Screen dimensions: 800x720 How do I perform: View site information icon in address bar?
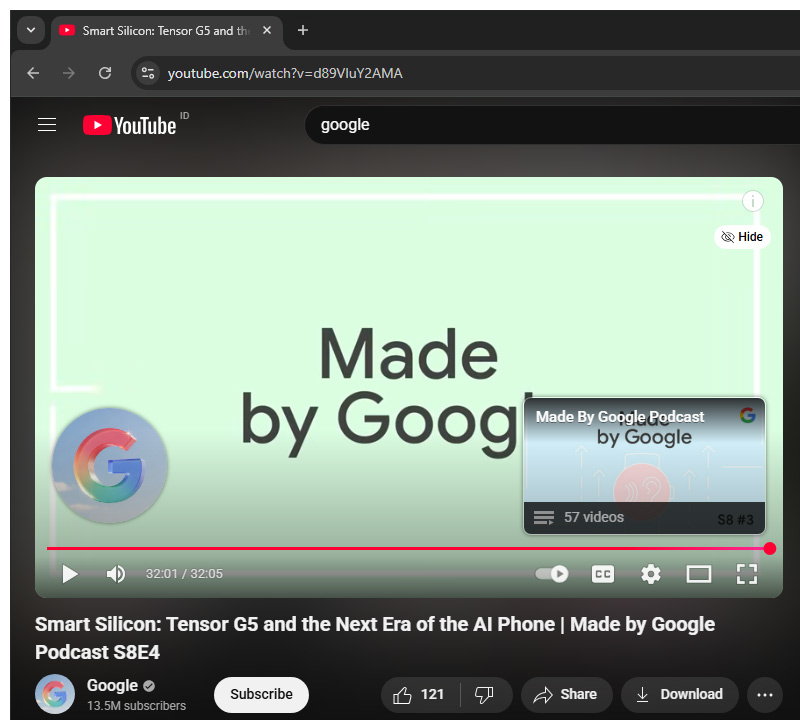pos(148,73)
